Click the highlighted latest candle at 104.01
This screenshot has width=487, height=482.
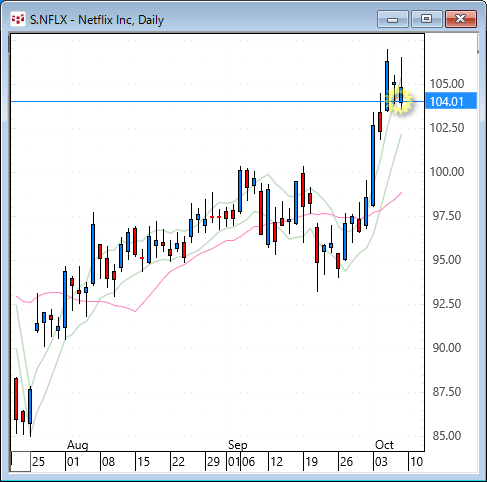point(401,95)
